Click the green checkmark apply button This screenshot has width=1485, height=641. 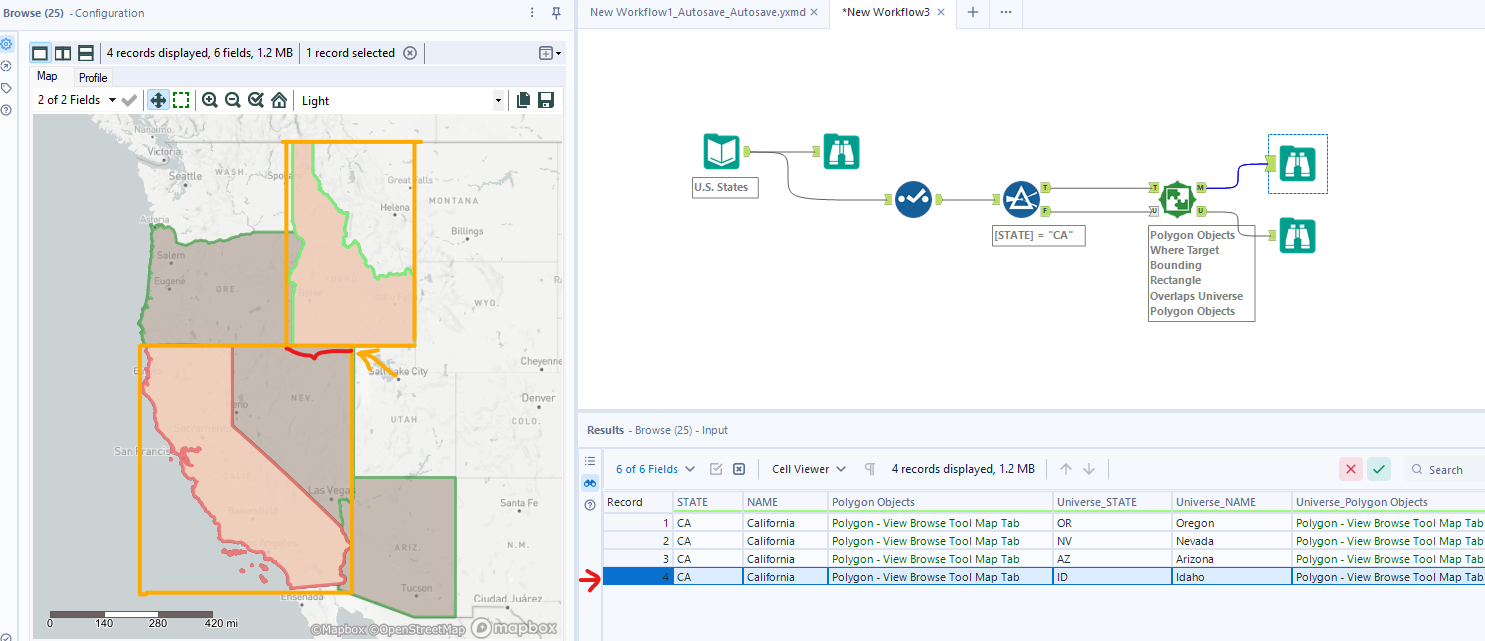click(x=1379, y=469)
